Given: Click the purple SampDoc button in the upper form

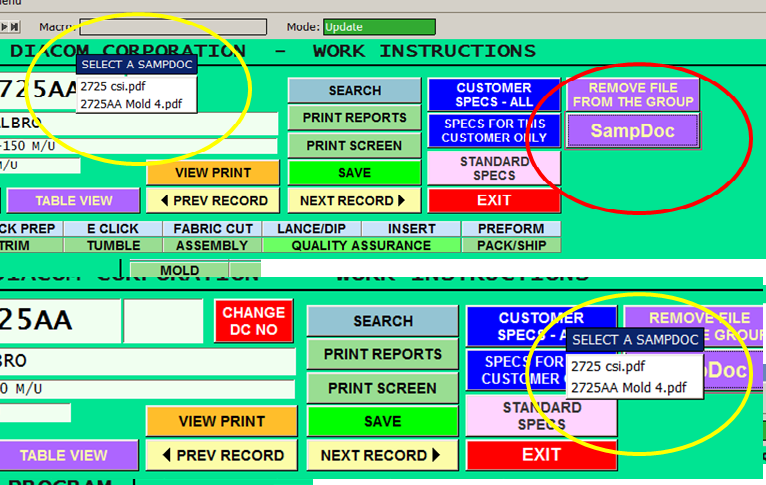Looking at the screenshot, I should pyautogui.click(x=633, y=130).
